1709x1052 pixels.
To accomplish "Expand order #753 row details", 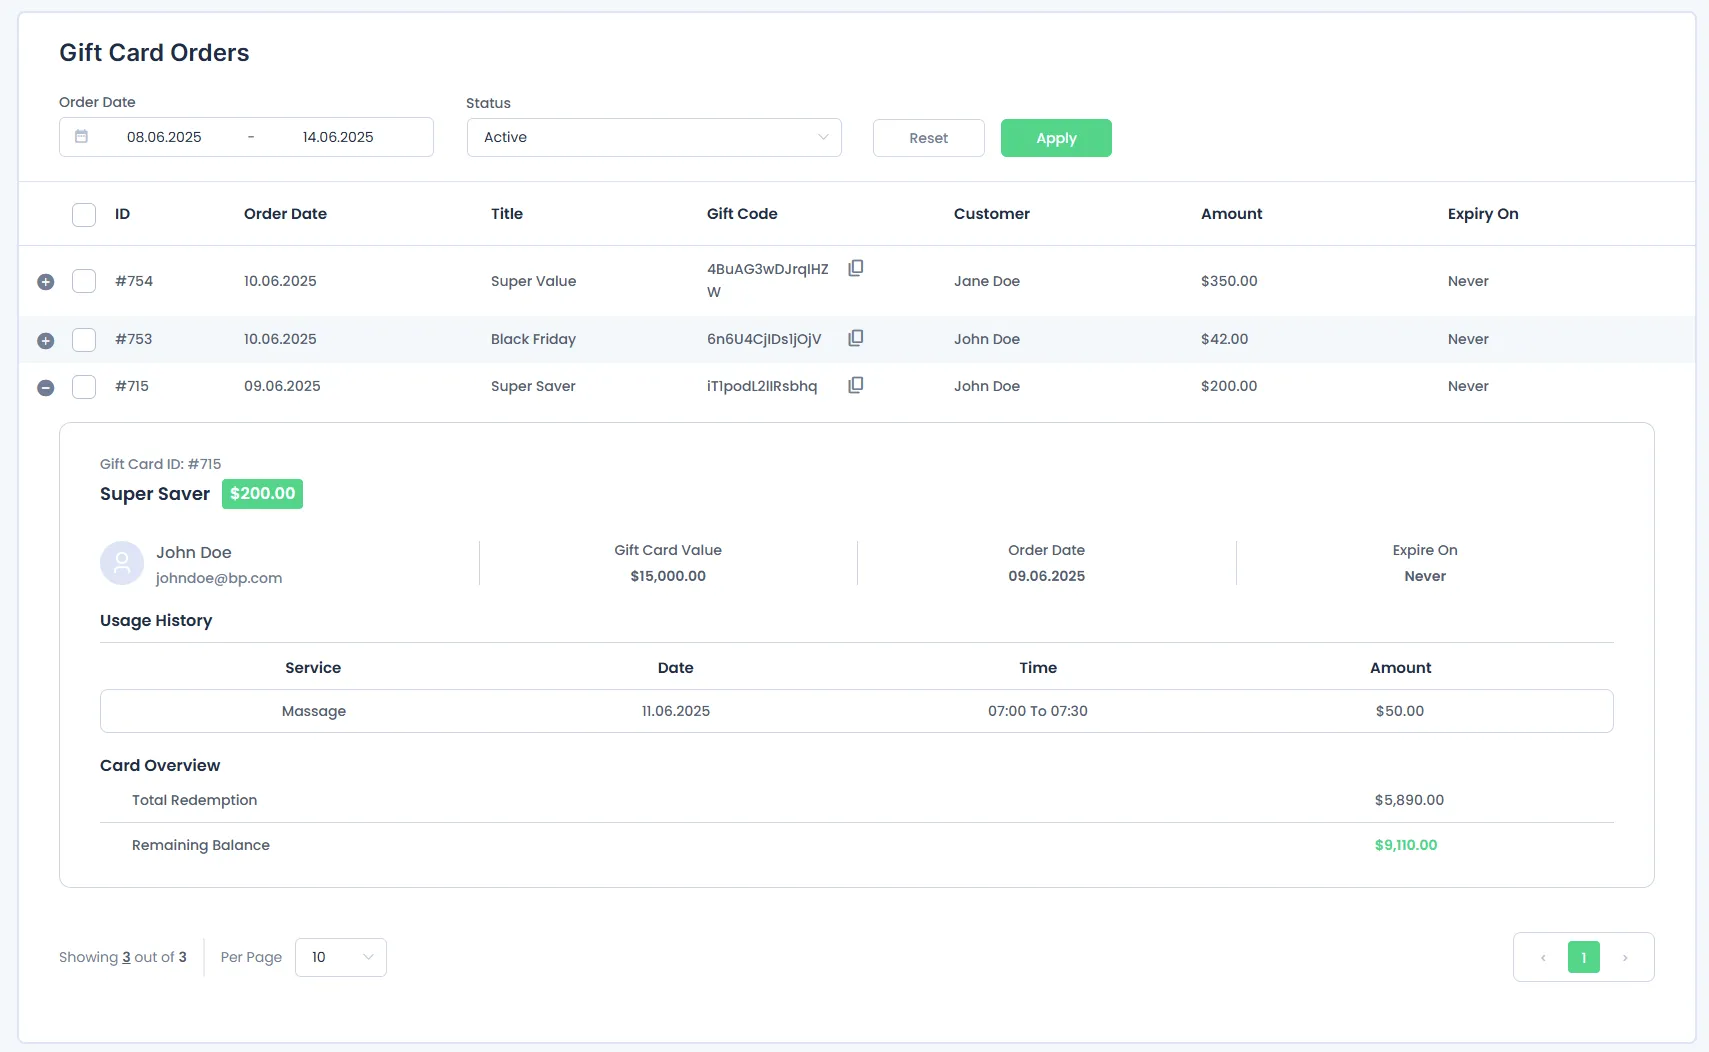I will [45, 341].
